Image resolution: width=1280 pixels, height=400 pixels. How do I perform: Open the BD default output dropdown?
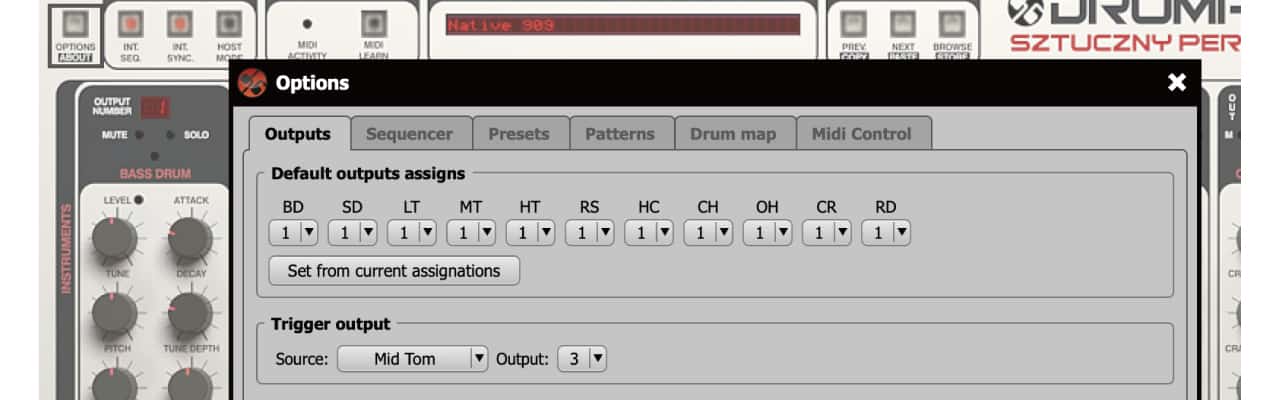tap(294, 233)
